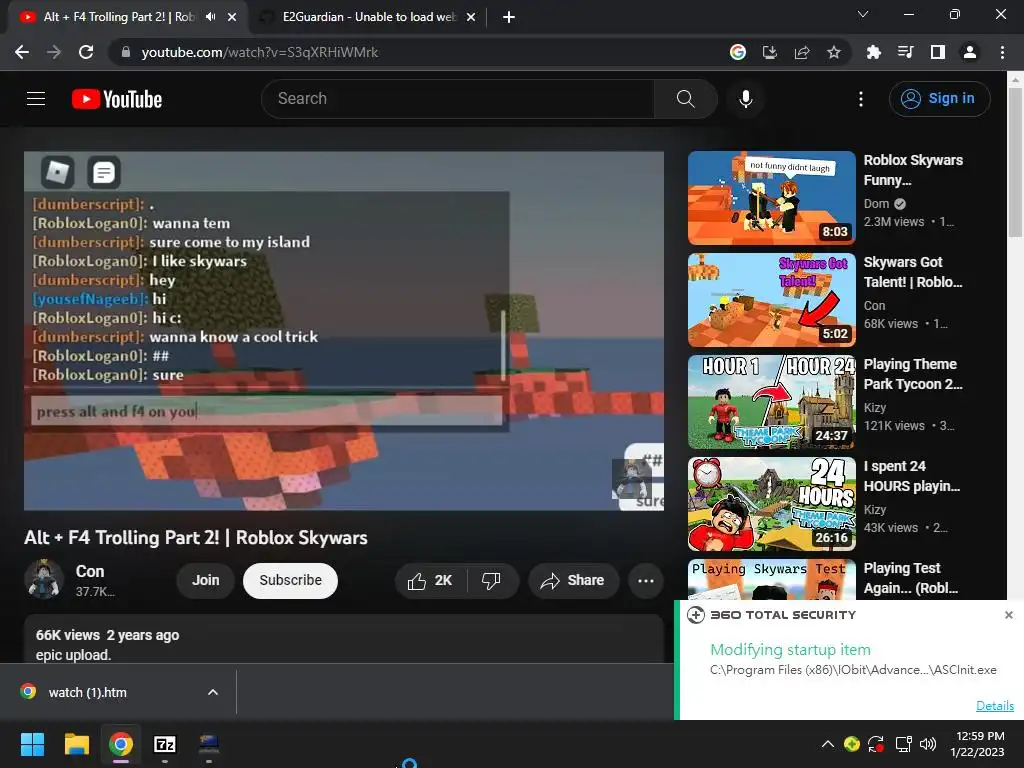1024x768 pixels.
Task: Open Skywars Got Talent video thumbnail
Action: point(772,300)
